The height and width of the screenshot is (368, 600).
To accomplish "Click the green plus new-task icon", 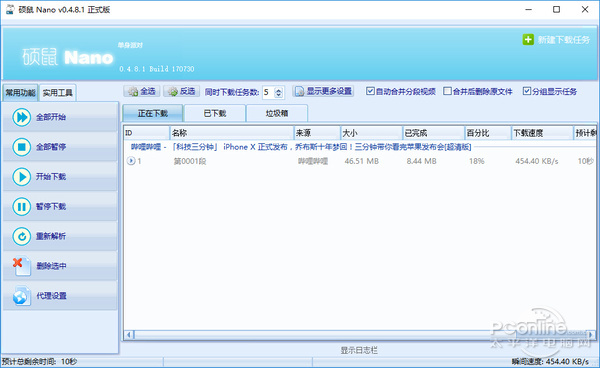I will tap(528, 39).
